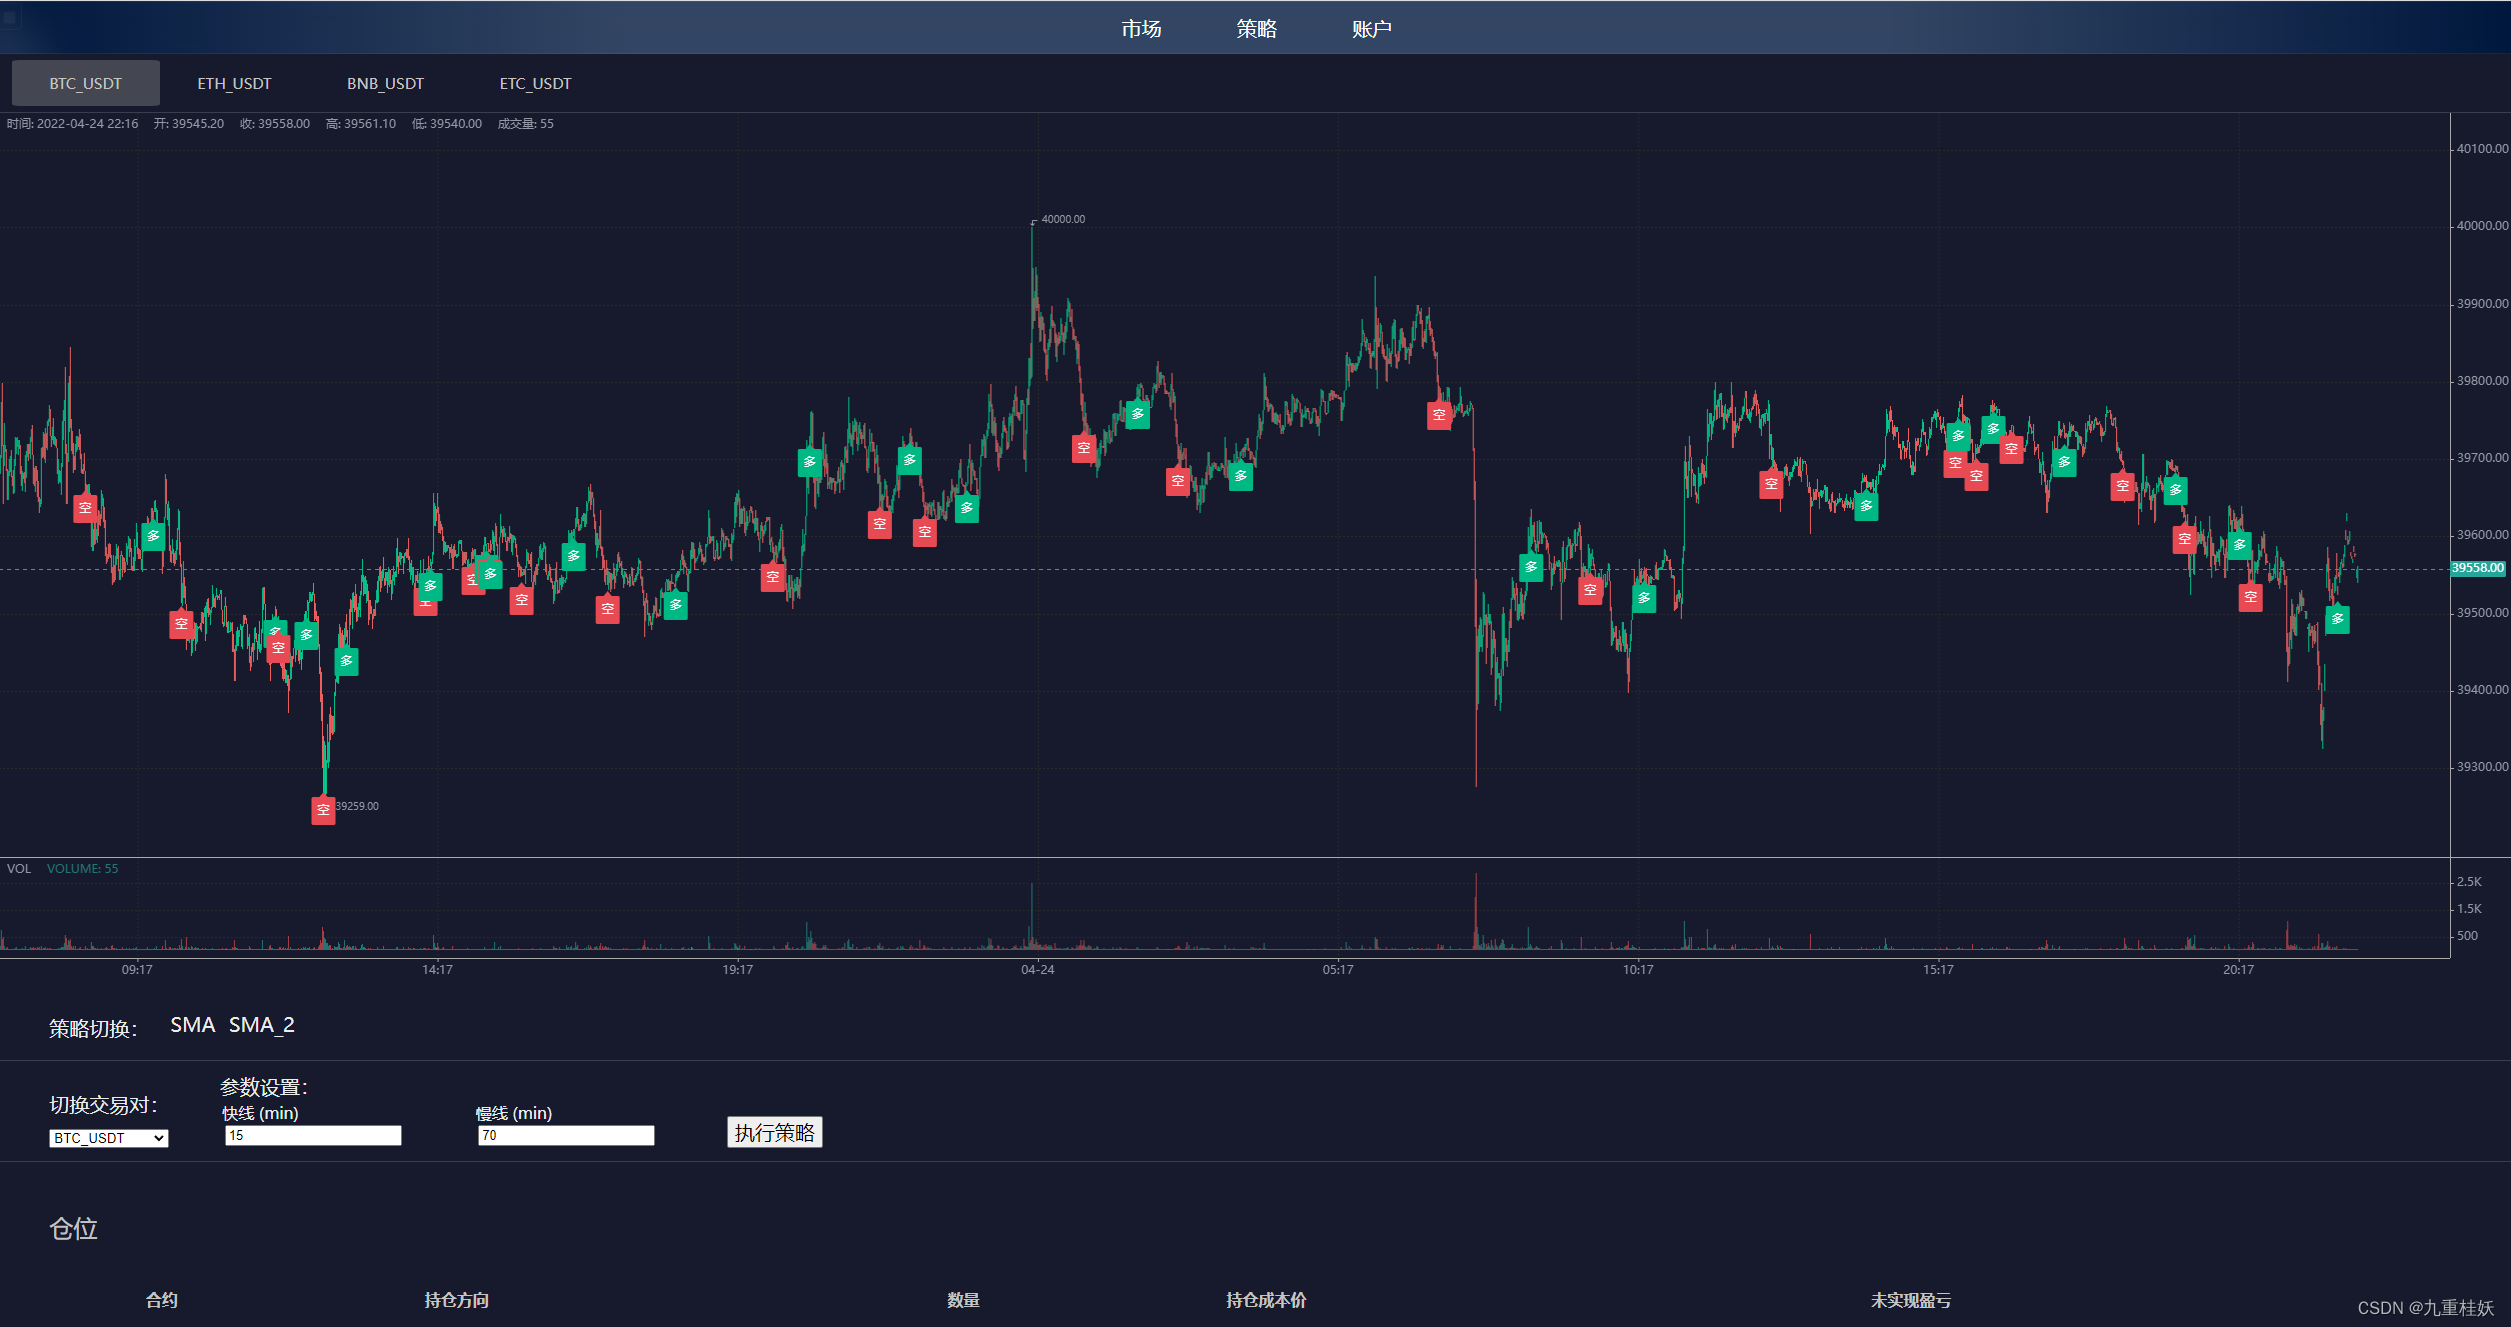The height and width of the screenshot is (1327, 2511).
Task: Go to the 策略 page in the top navigation
Action: click(1256, 29)
